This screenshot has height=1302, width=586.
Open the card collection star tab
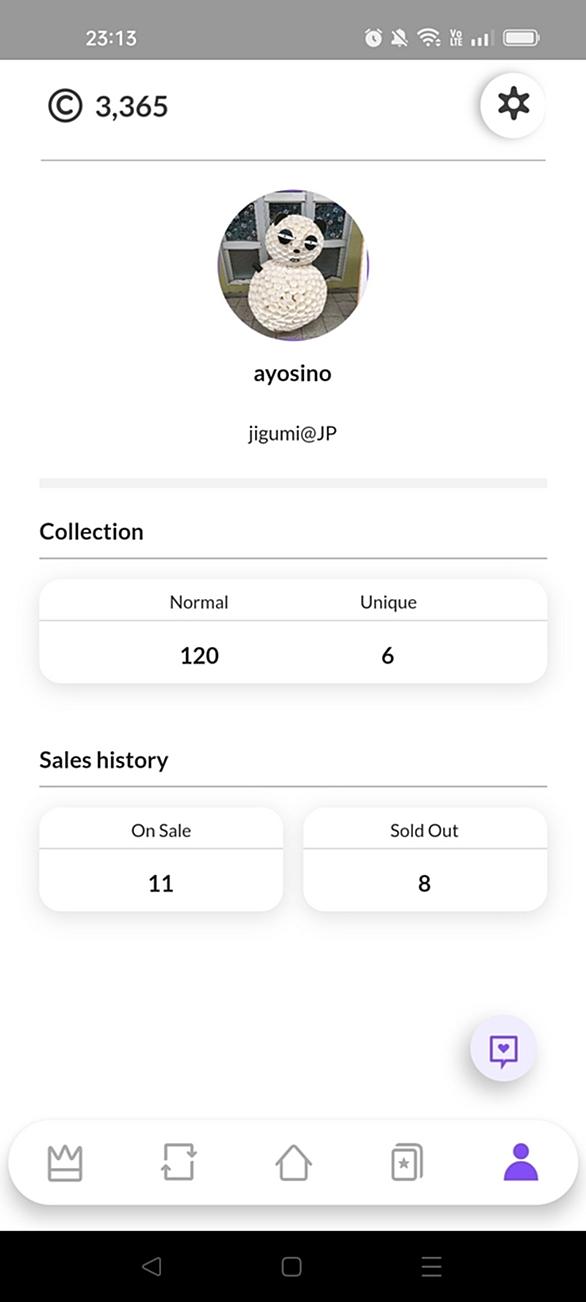(407, 1163)
